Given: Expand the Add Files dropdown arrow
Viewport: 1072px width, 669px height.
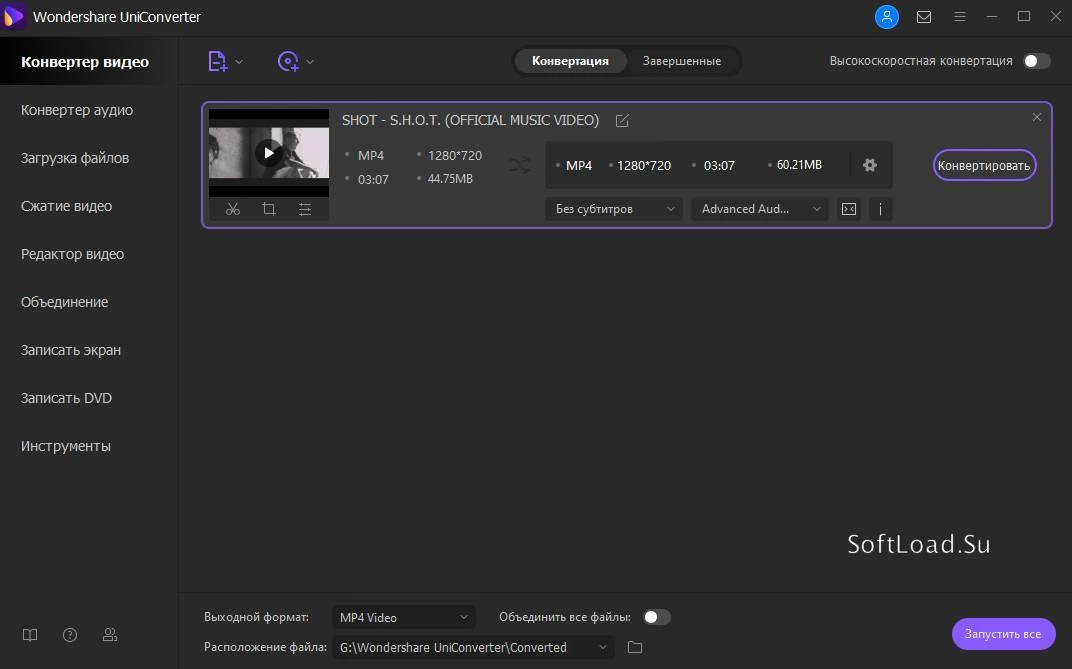Looking at the screenshot, I should 239,62.
